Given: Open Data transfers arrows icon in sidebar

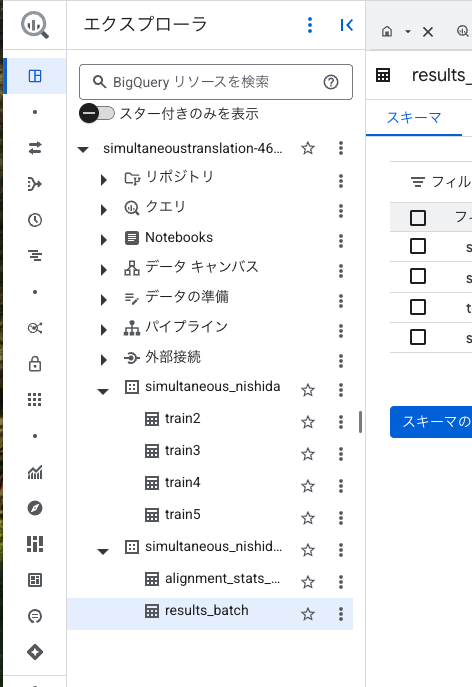Looking at the screenshot, I should coord(35,148).
